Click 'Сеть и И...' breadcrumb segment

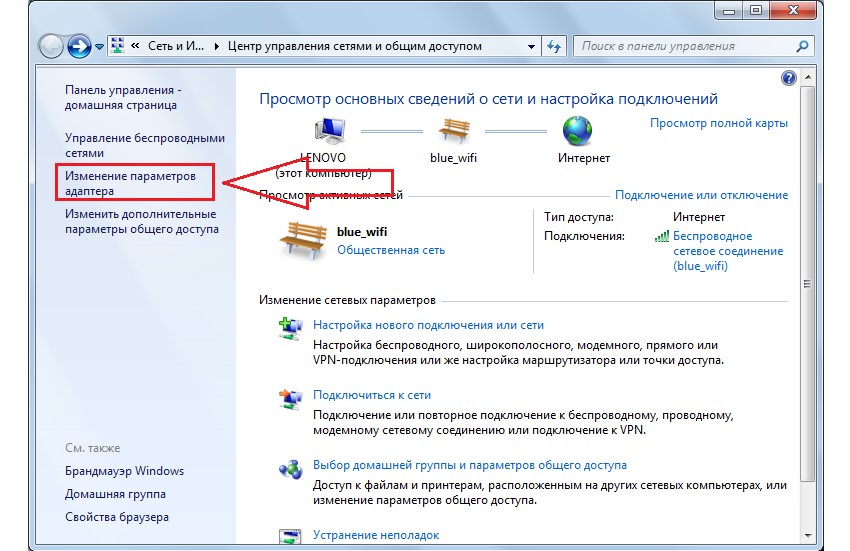click(x=176, y=46)
